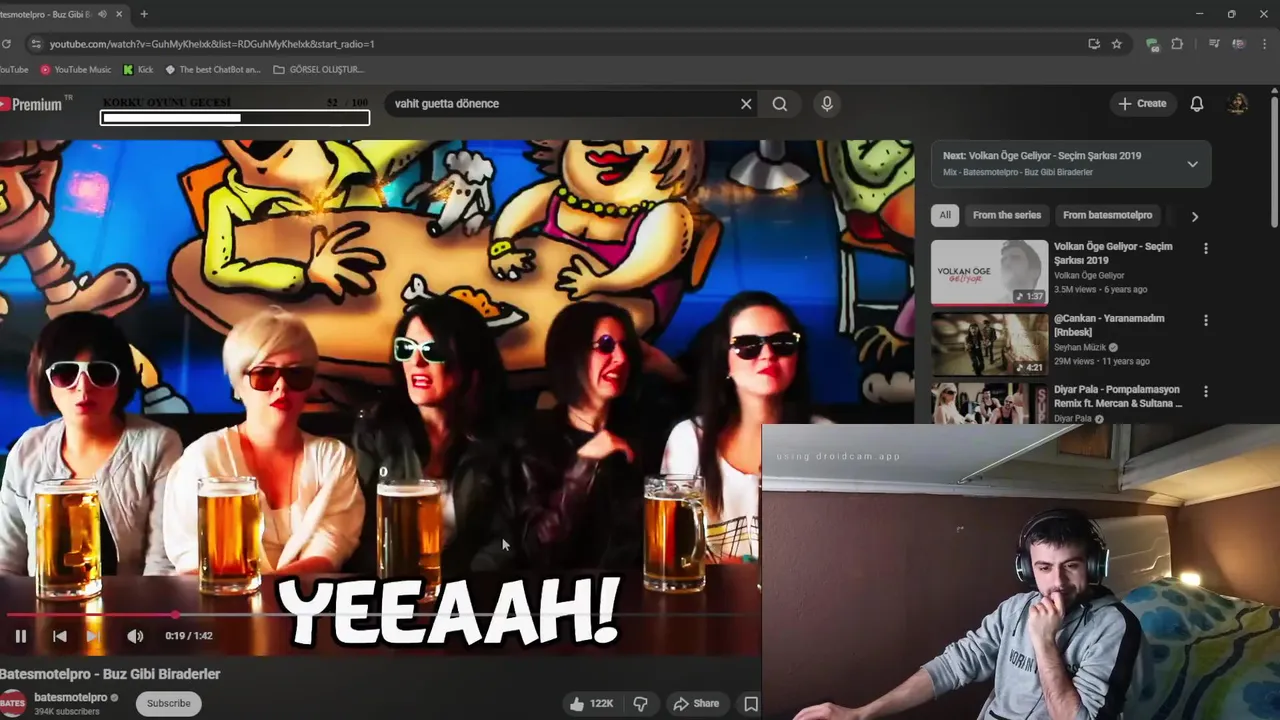
Task: Click the @Cankan - Yaranamadım title
Action: (x=1109, y=325)
